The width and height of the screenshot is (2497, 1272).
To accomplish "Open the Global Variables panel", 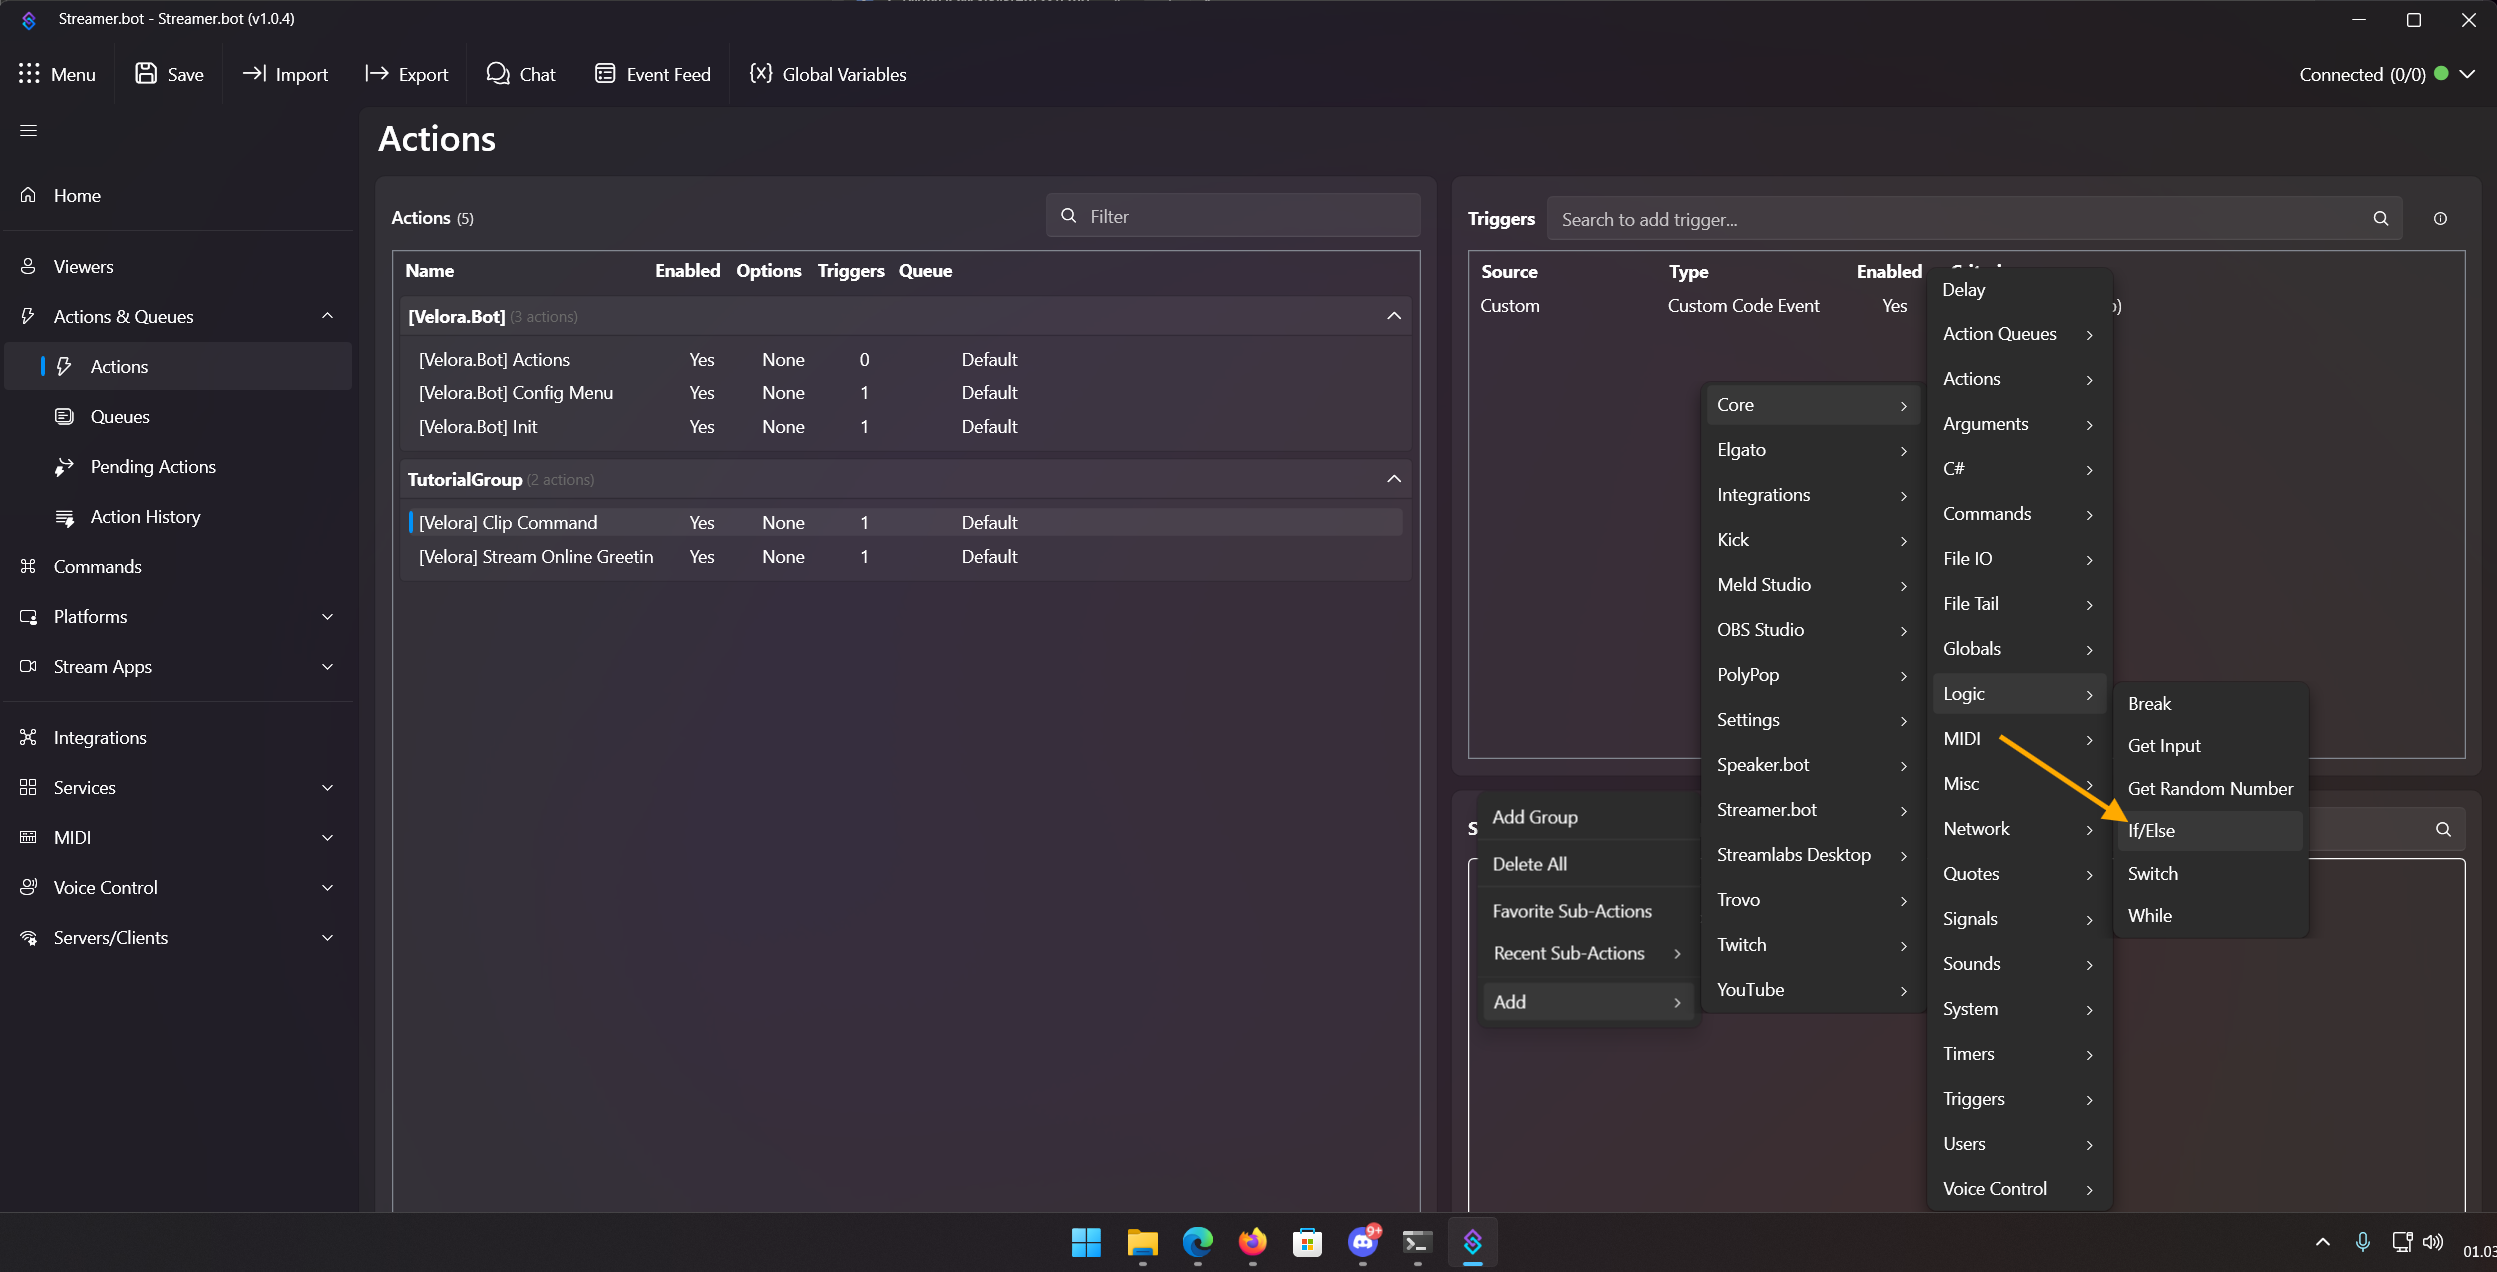I will (828, 74).
